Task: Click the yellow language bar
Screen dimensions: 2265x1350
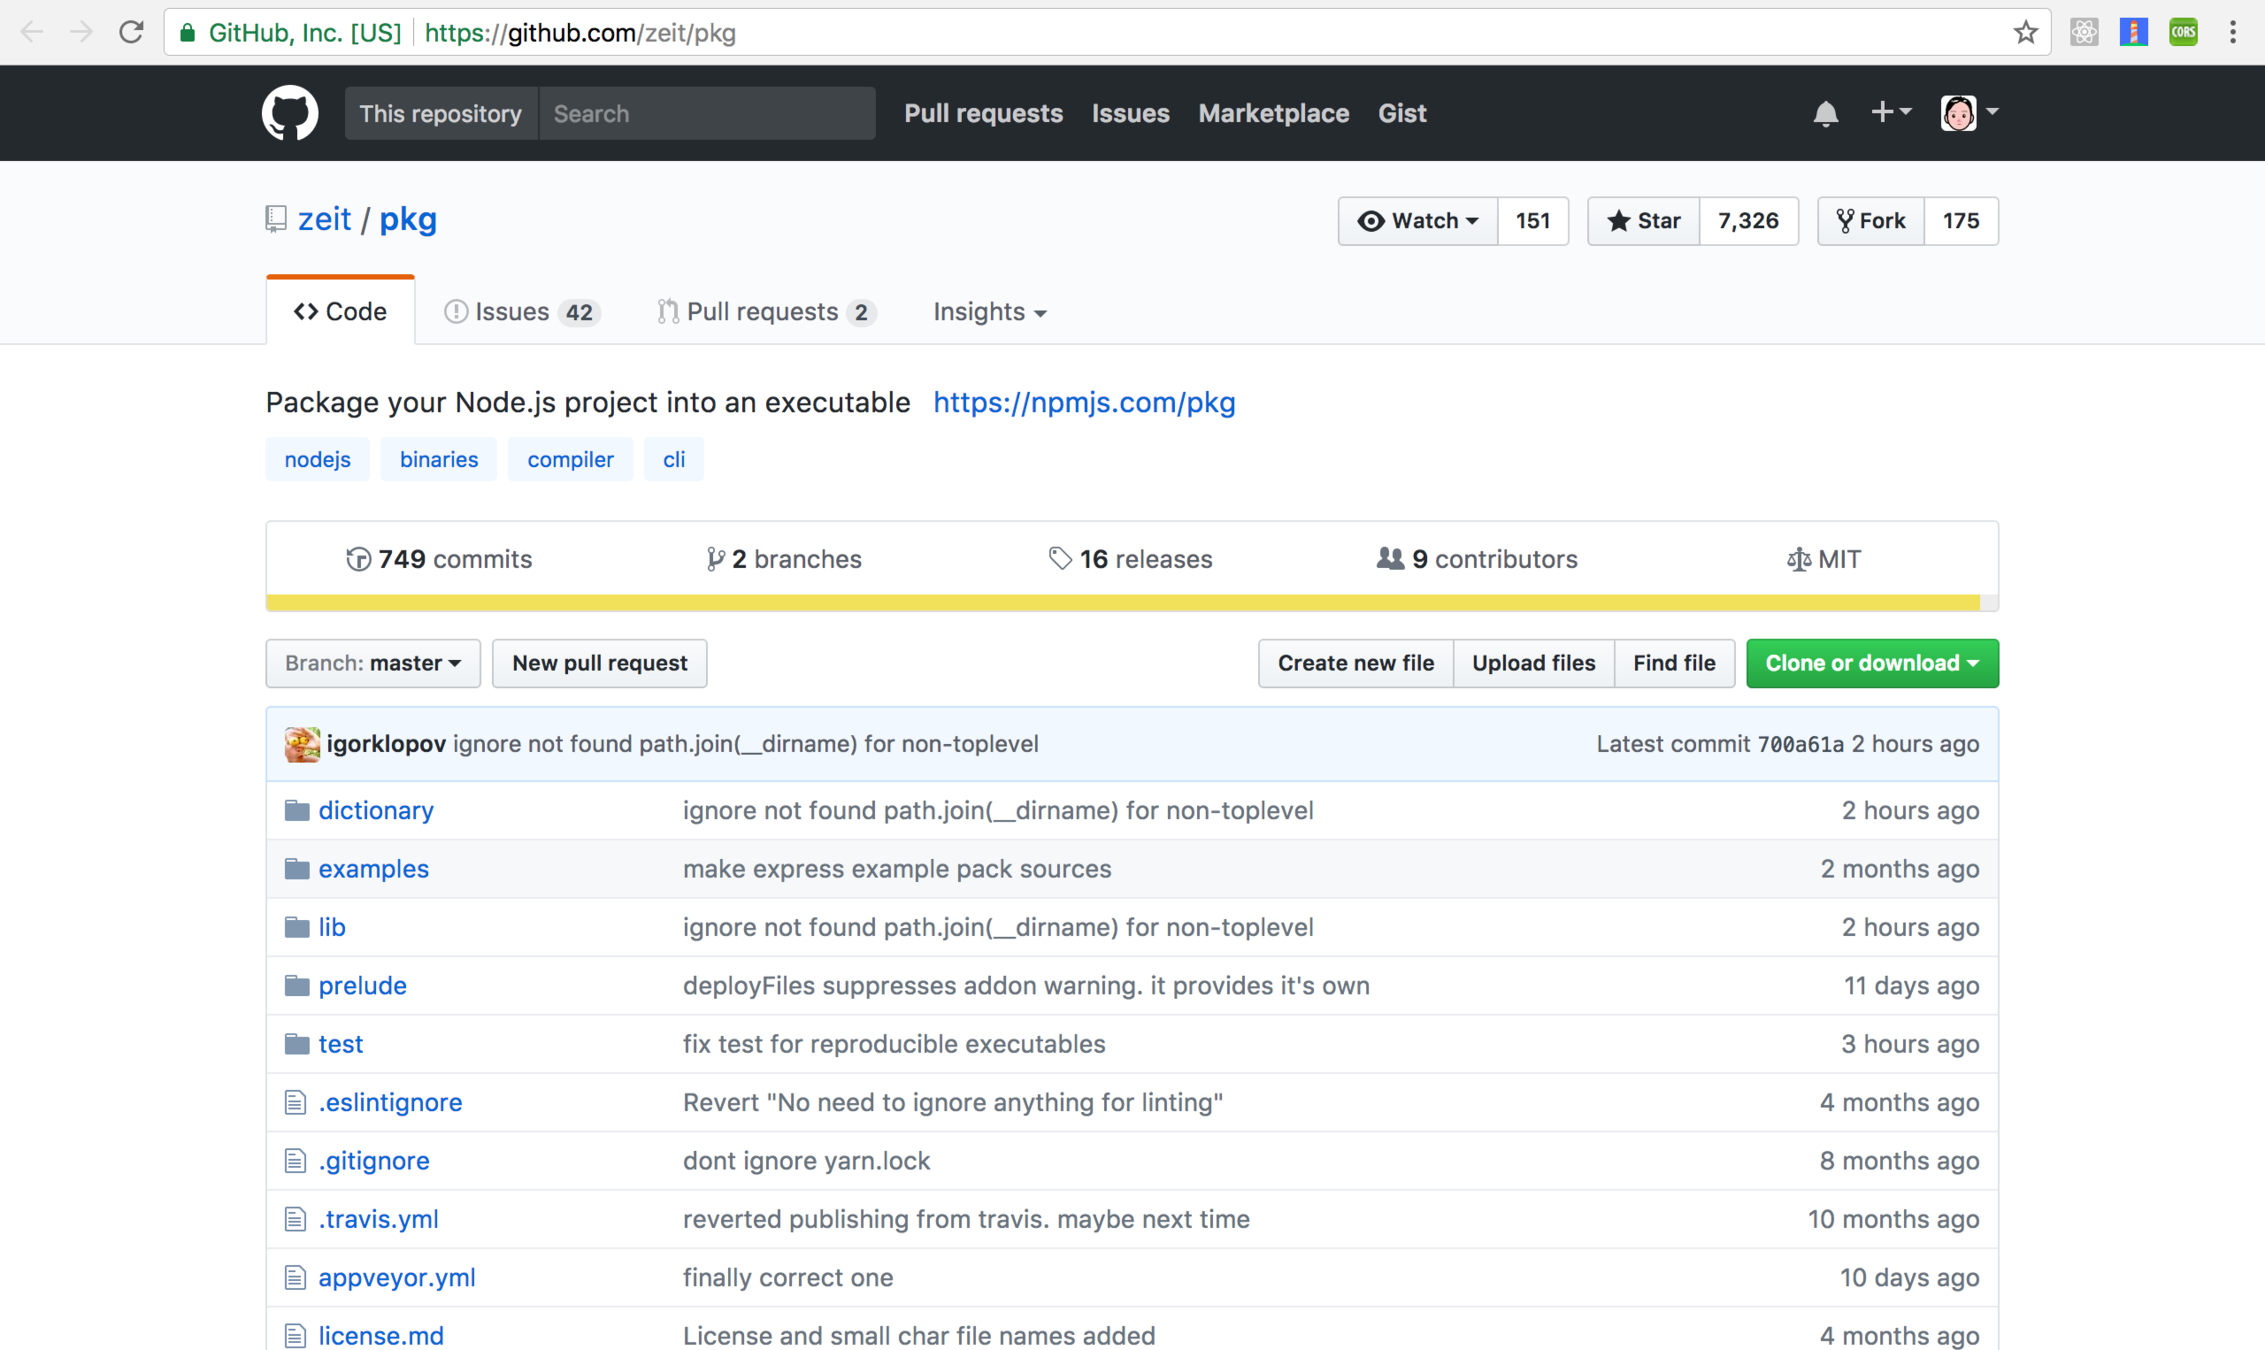Action: click(x=1122, y=603)
